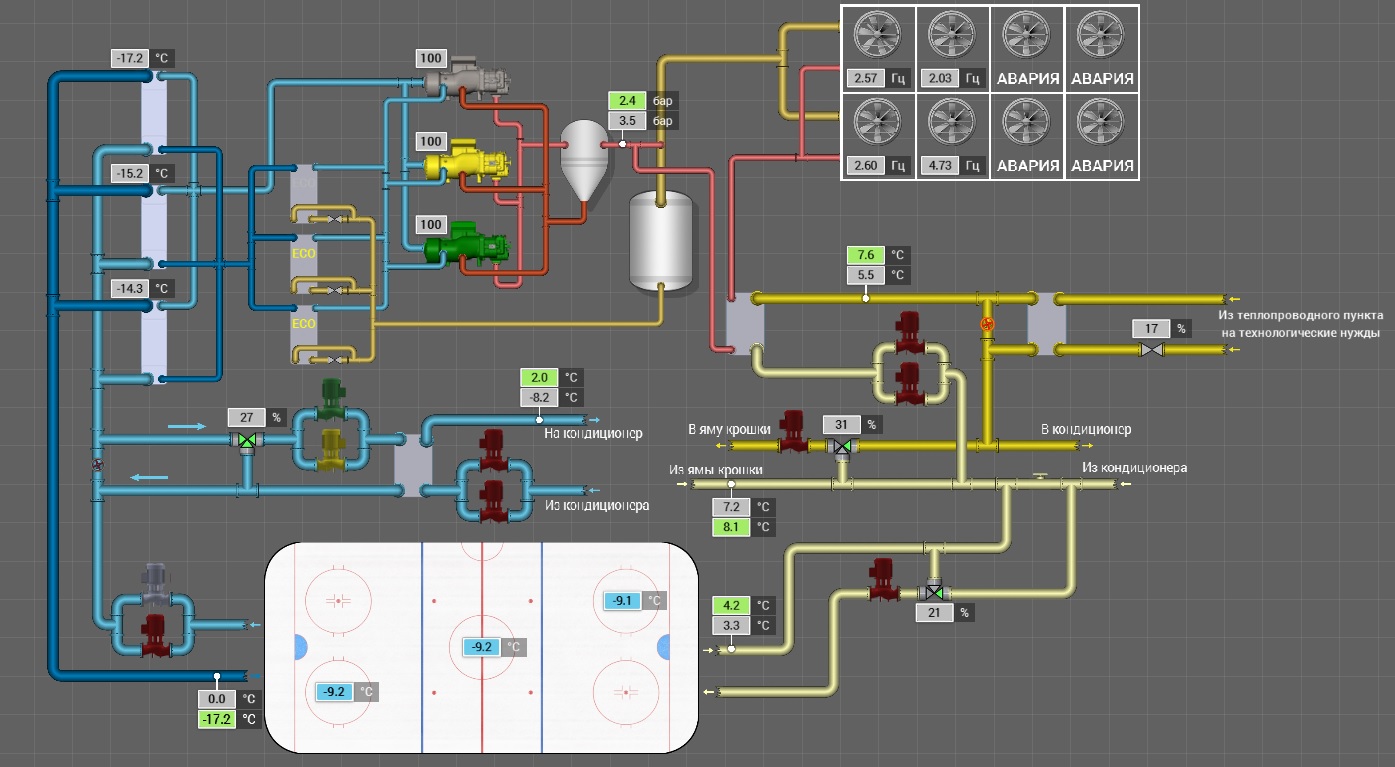Click the fan showing 2.57 Гц
Image resolution: width=1395 pixels, height=767 pixels.
(x=877, y=37)
